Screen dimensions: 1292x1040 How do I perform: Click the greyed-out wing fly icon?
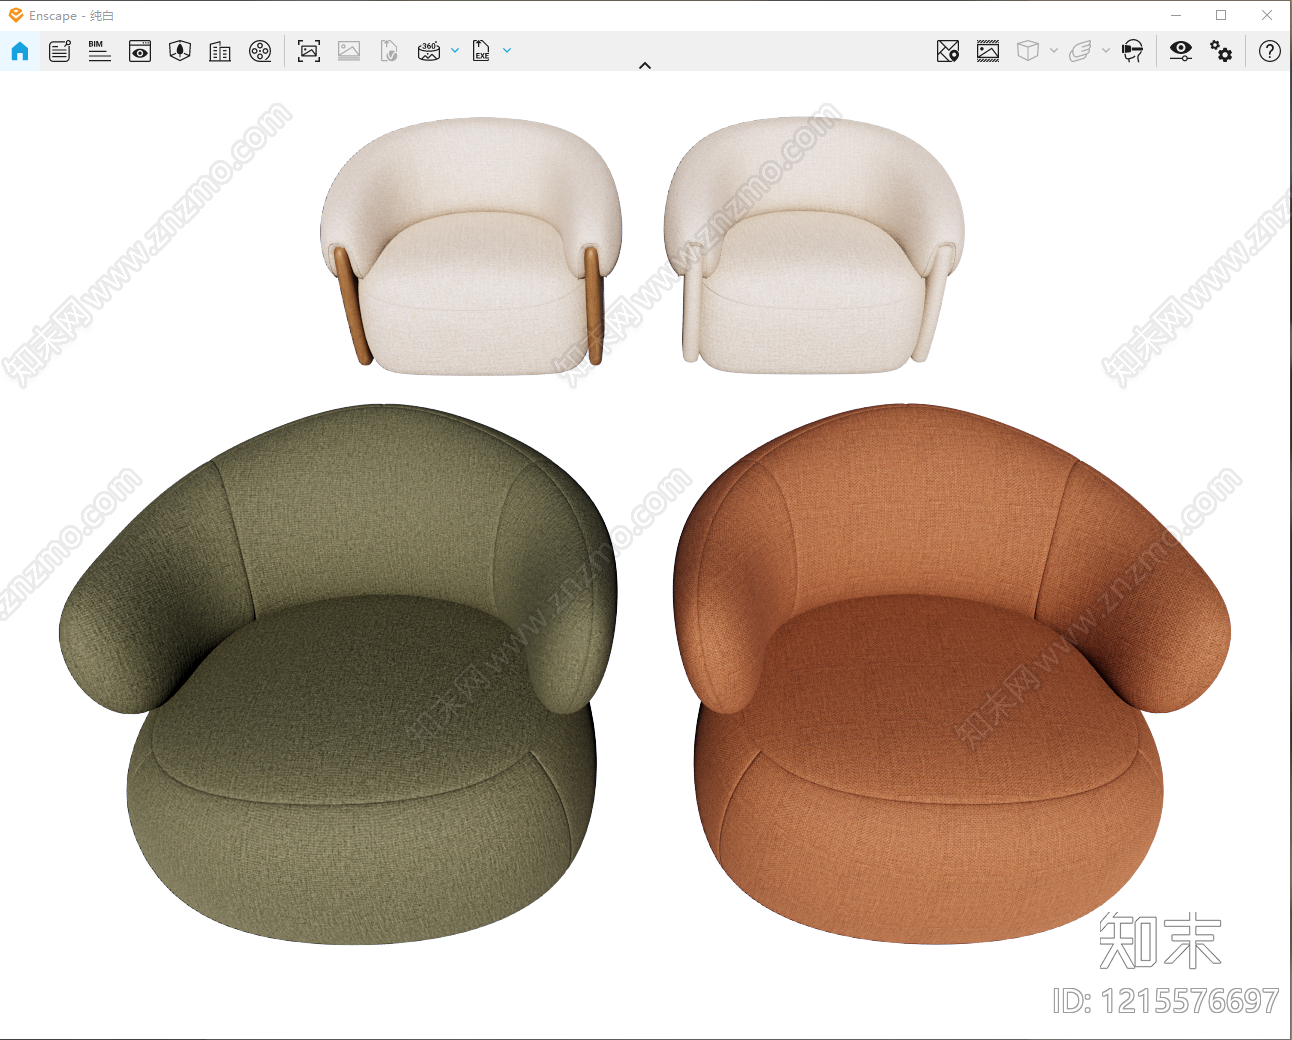[x=1080, y=51]
